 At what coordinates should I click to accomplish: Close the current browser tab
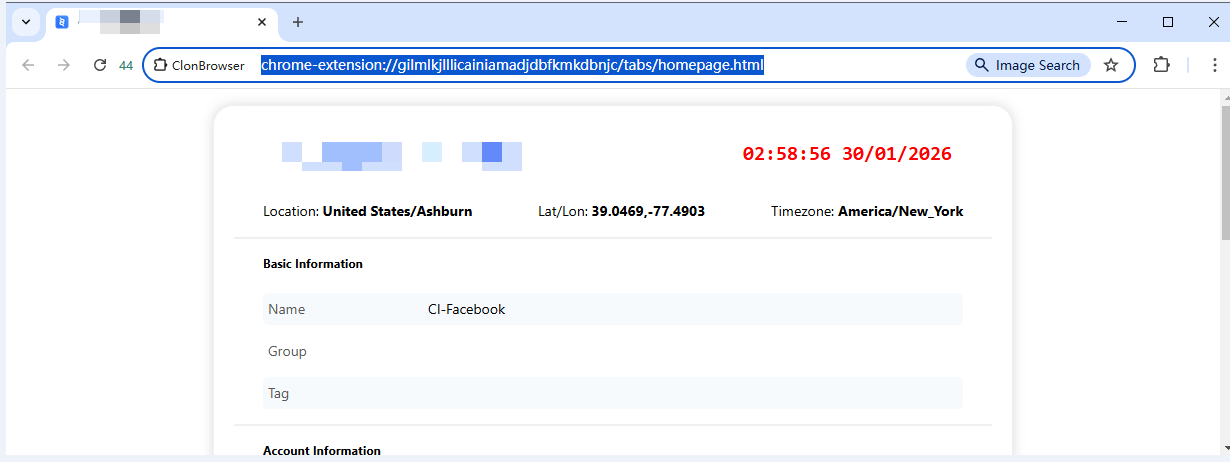tap(262, 22)
